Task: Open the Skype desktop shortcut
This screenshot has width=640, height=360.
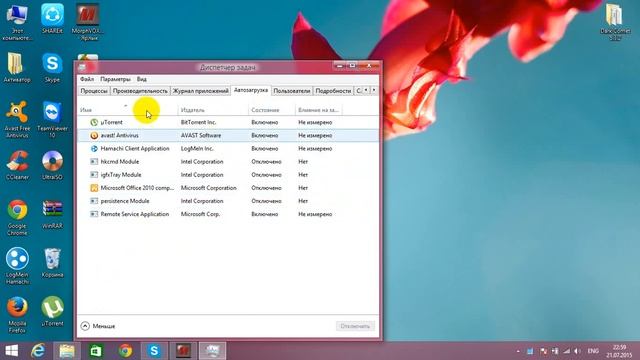Action: pyautogui.click(x=52, y=68)
